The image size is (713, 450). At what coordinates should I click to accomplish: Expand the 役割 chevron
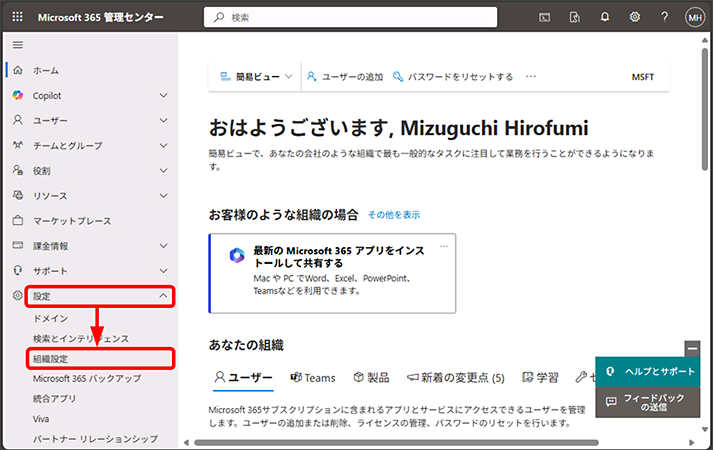pos(163,170)
